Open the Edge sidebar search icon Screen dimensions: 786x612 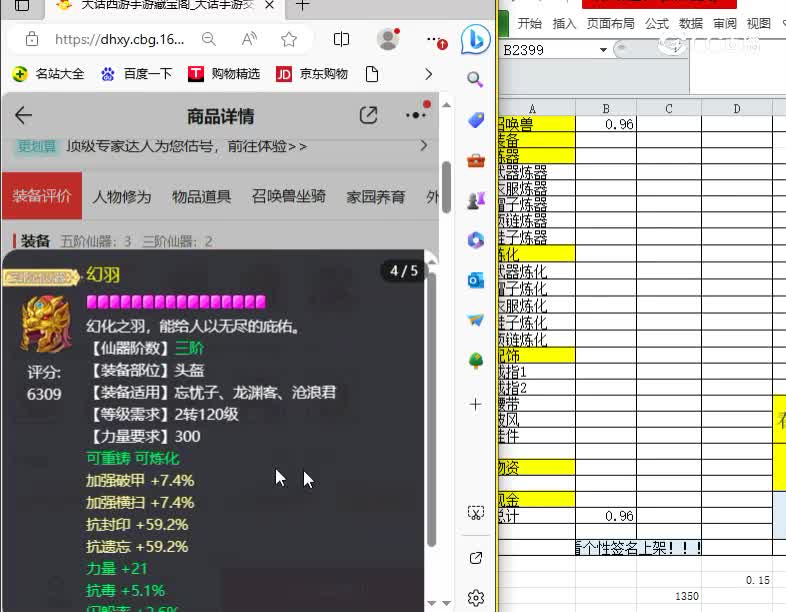coord(475,79)
